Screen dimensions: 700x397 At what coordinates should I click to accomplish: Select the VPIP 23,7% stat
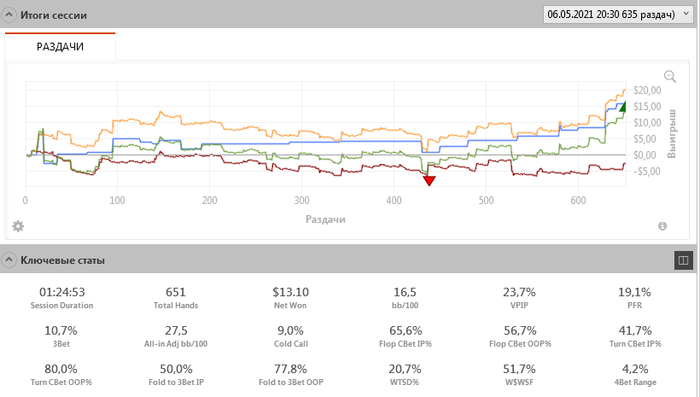[519, 297]
